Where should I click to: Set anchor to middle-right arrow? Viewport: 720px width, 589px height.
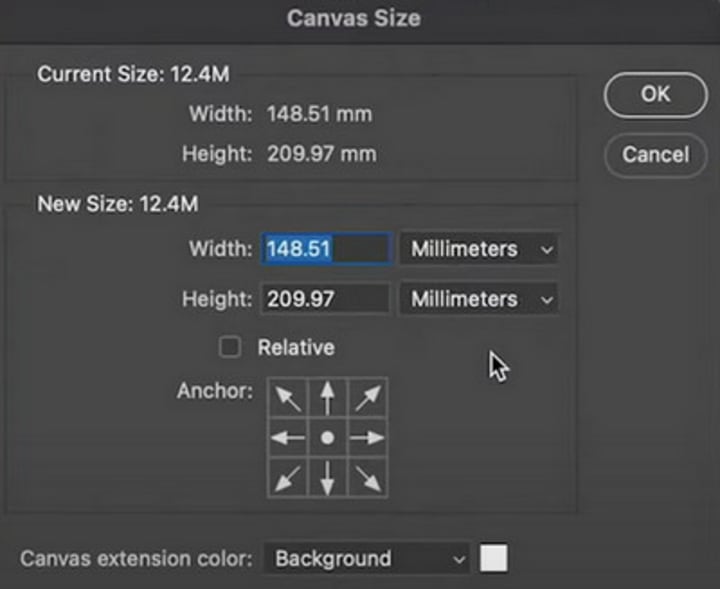(x=367, y=438)
